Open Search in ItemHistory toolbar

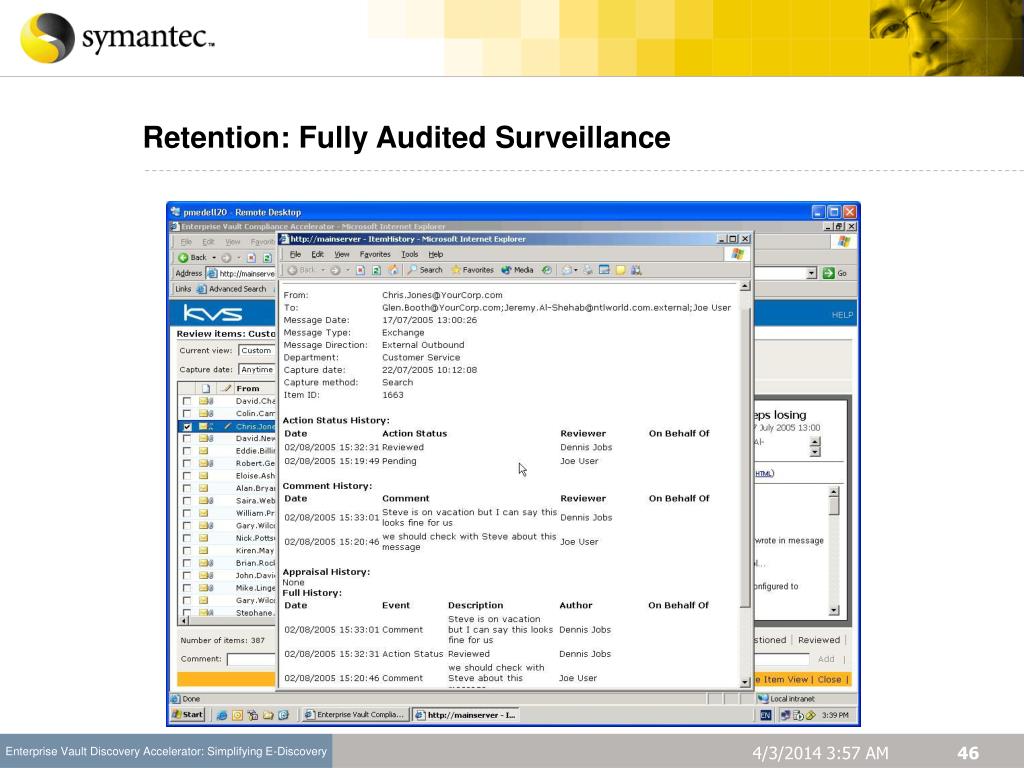point(424,270)
